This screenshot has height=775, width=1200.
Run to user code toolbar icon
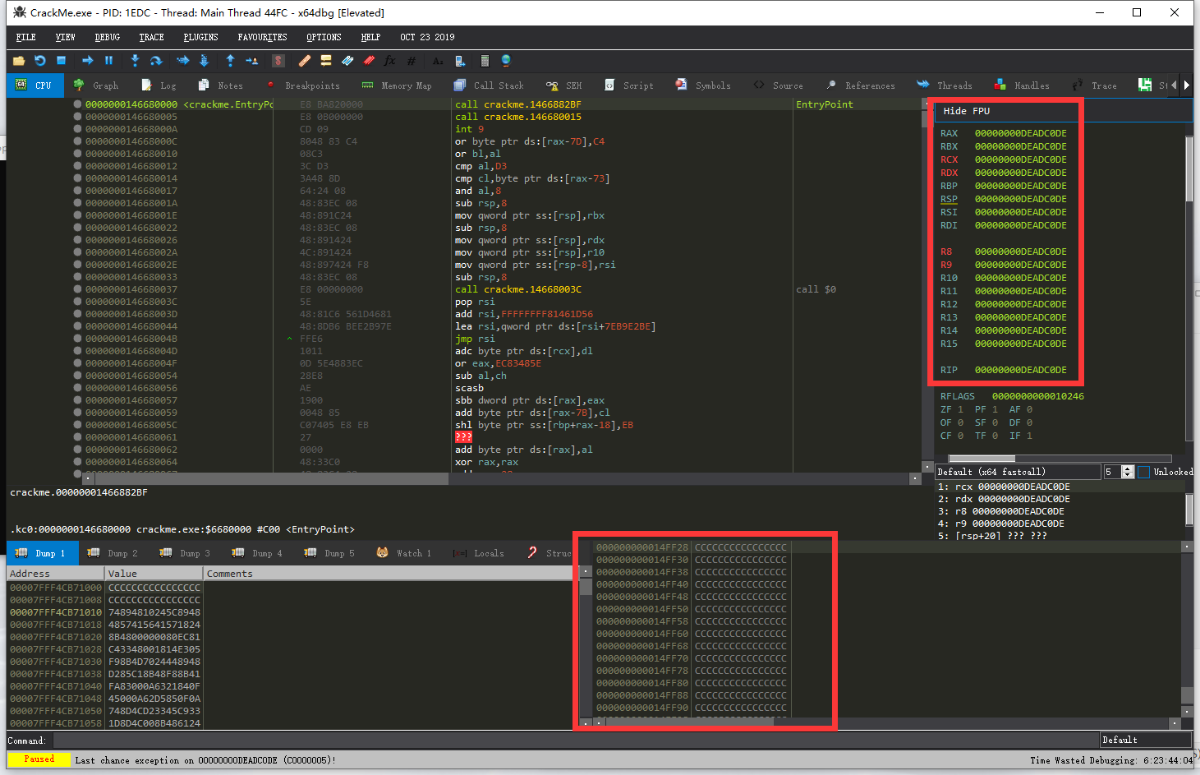(x=251, y=60)
